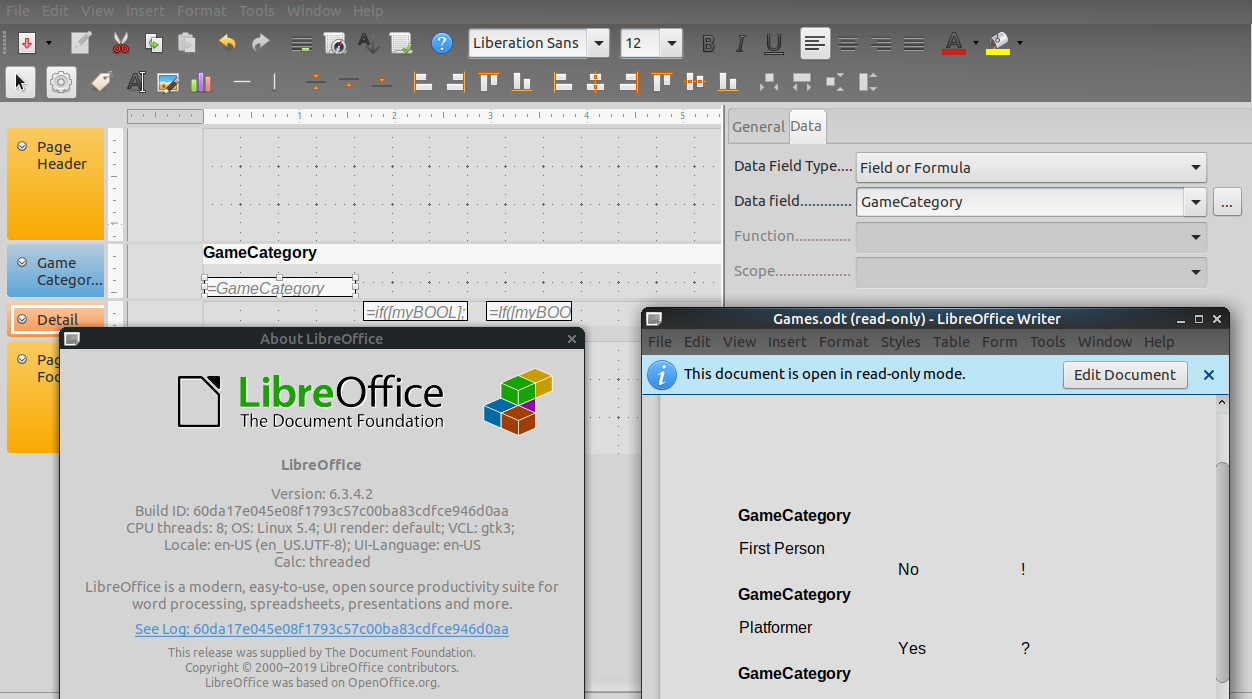Open the Format menu in Writer window
Viewport: 1252px width, 699px height.
[843, 341]
